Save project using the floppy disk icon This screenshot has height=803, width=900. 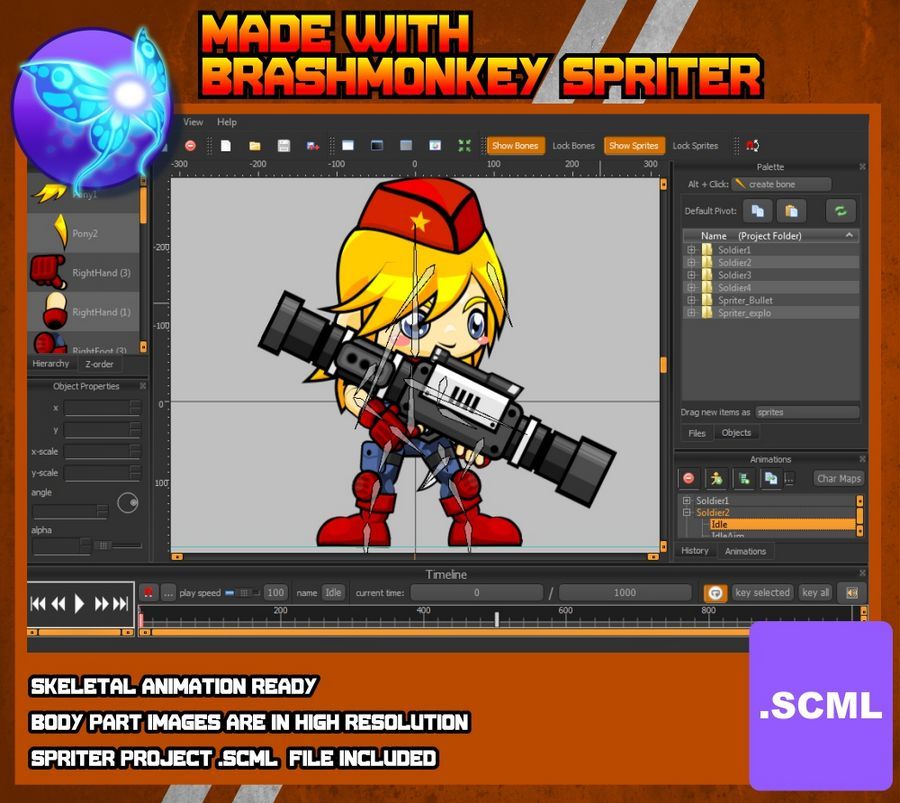[284, 146]
